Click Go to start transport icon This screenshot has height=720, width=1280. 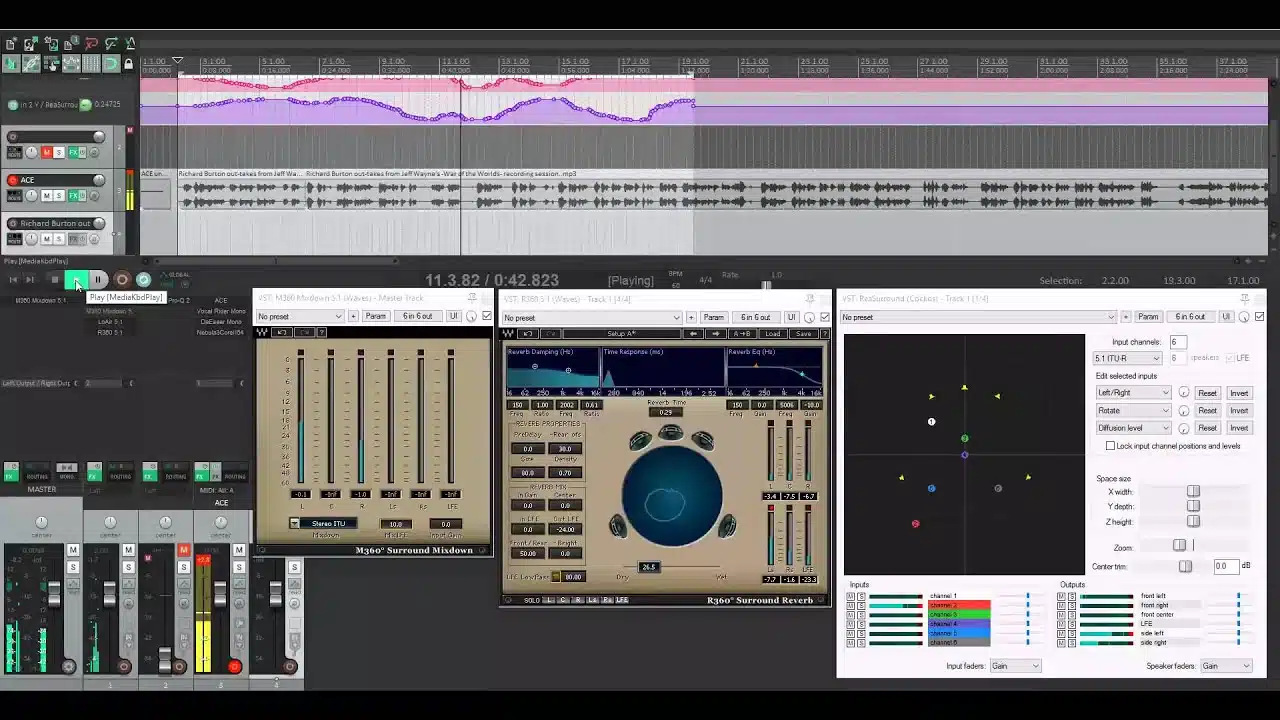click(13, 280)
